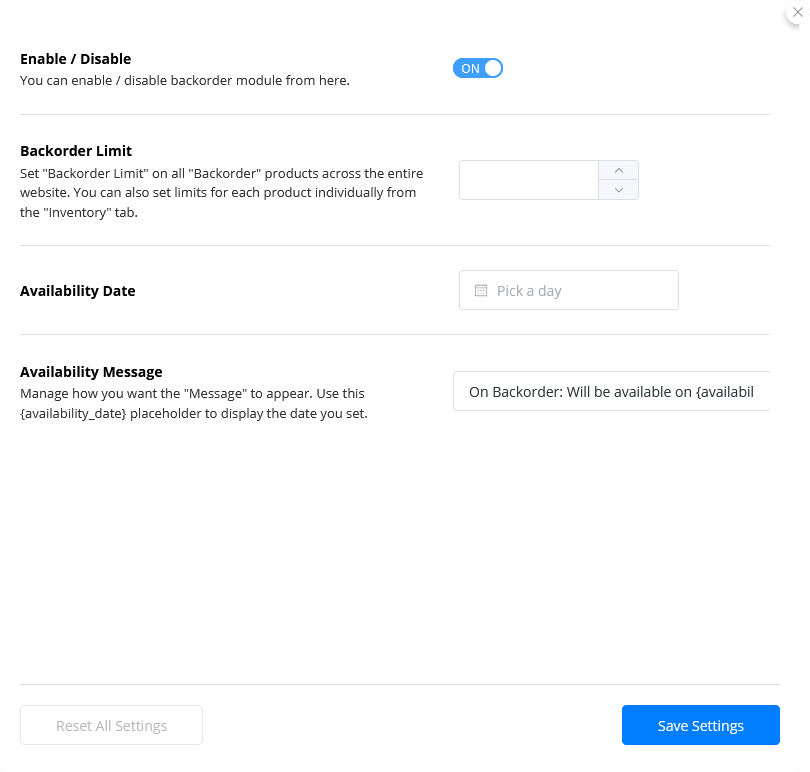Screen dimensions: 810x772
Task: Click the Availability Message heading
Action: (x=91, y=371)
